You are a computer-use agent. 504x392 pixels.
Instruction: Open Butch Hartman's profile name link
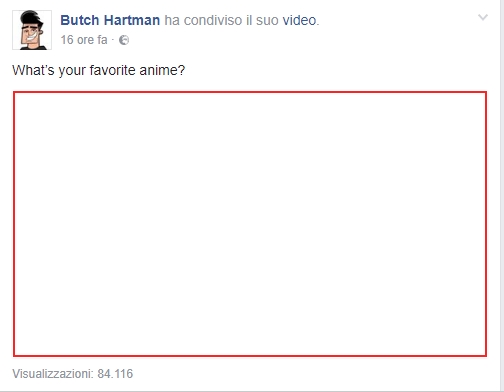pyautogui.click(x=110, y=20)
